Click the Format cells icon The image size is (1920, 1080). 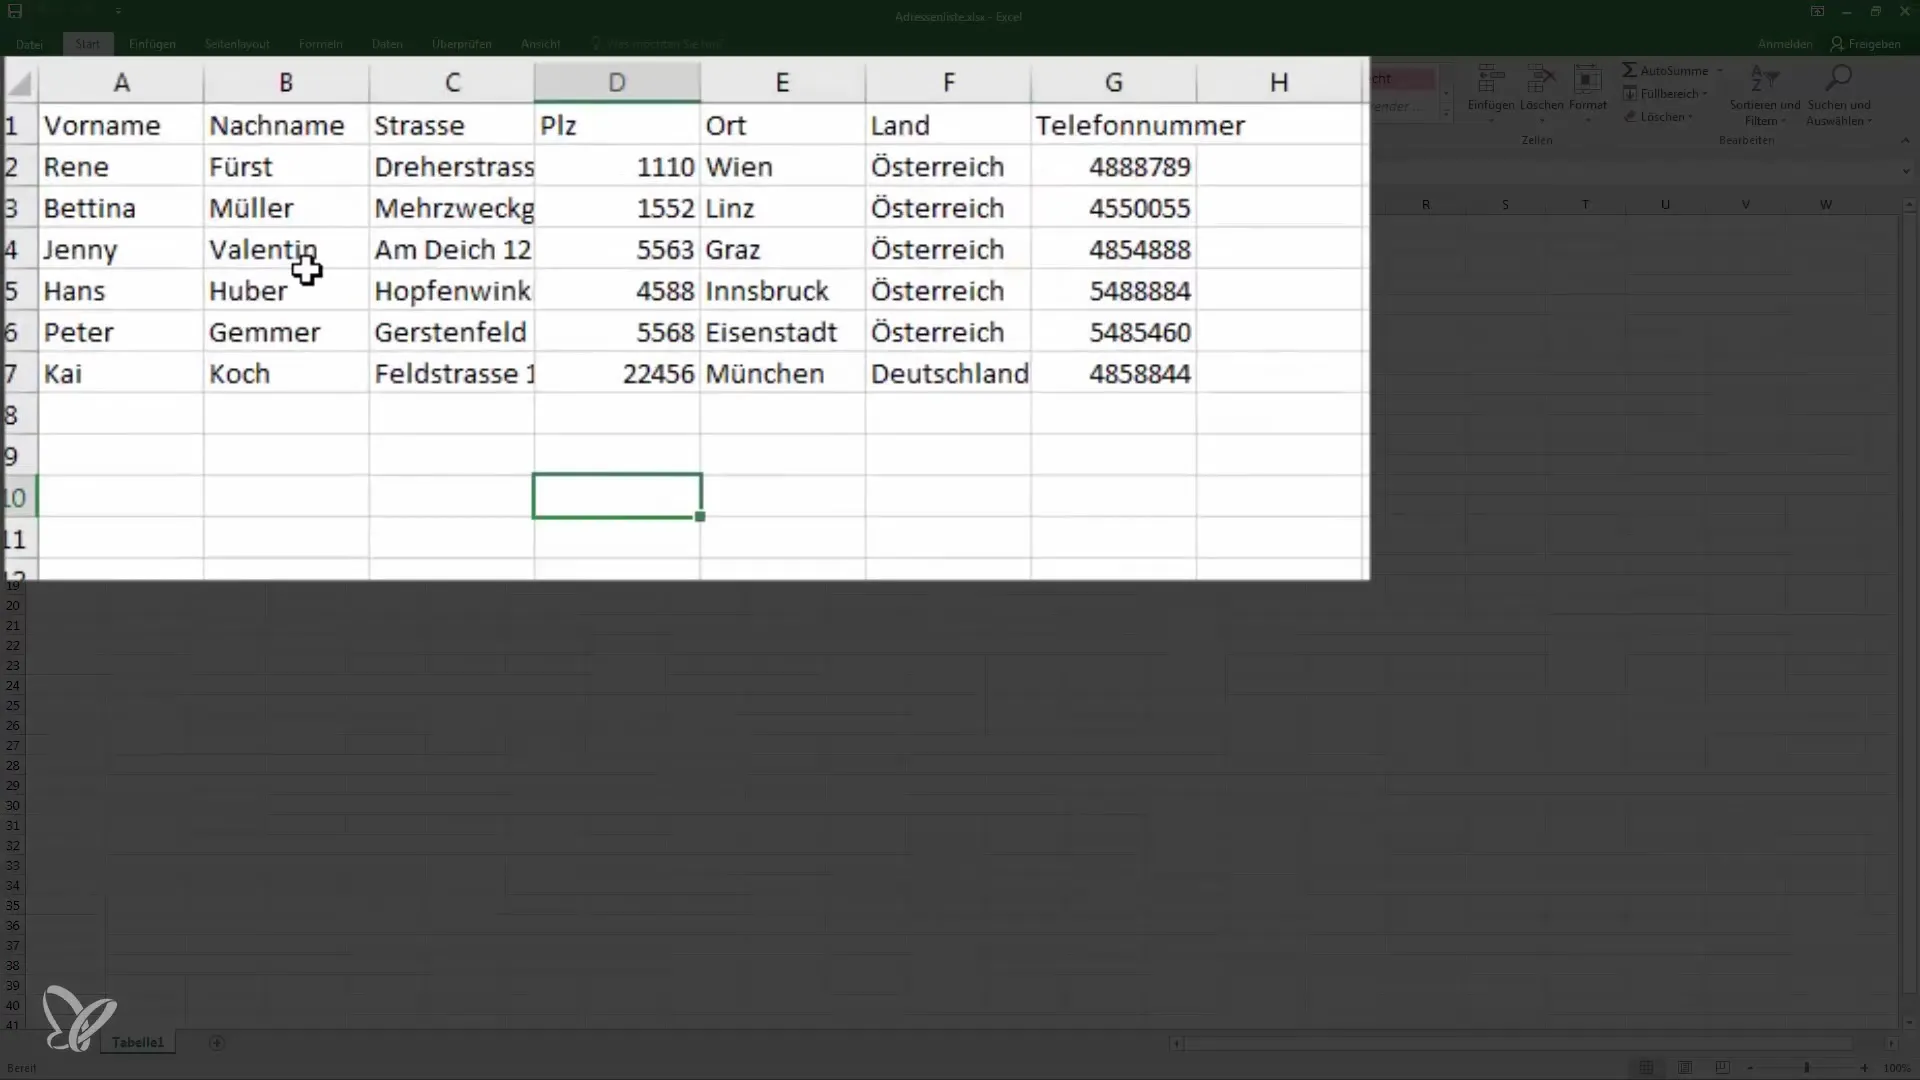tap(1587, 78)
